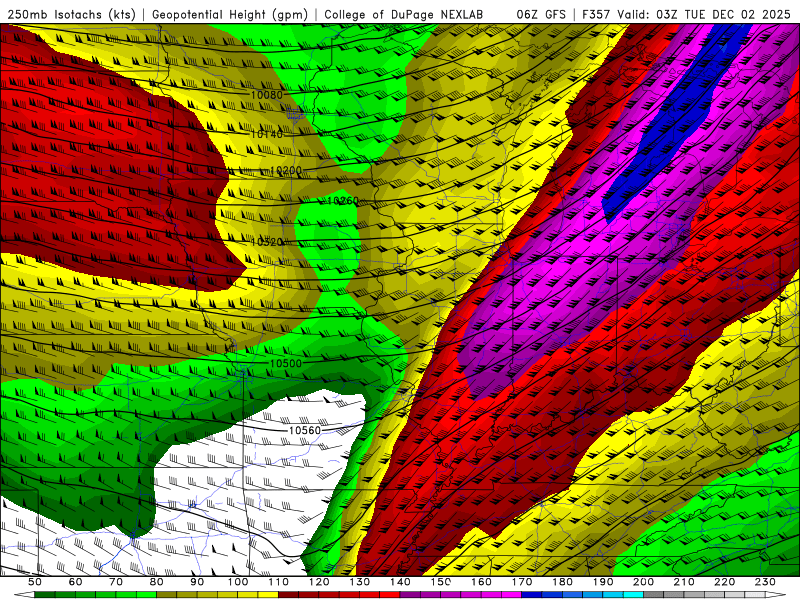Click the 50 value on the legend scale
Viewport: 800px width, 600px height.
[35, 582]
